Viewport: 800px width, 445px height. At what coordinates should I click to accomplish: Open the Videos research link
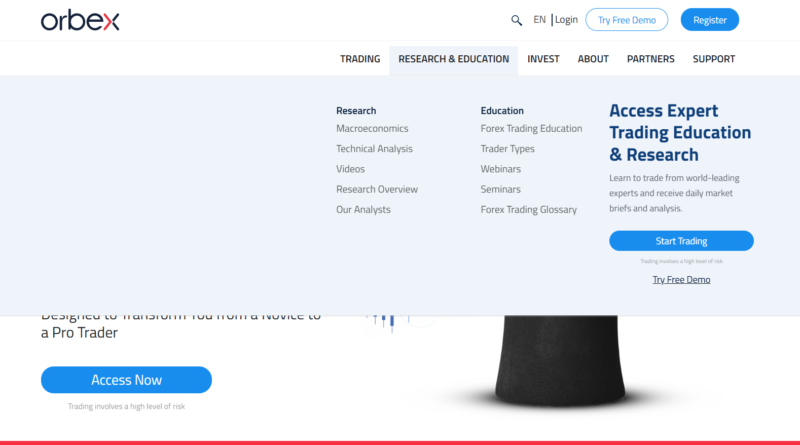click(350, 169)
